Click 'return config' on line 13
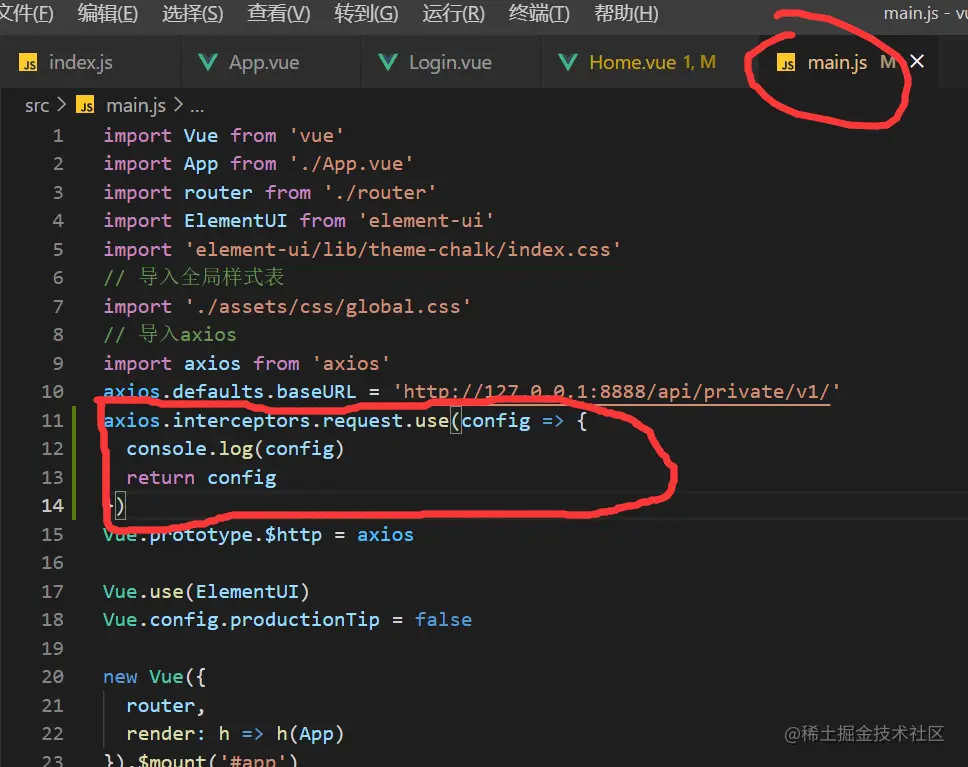Viewport: 968px width, 767px height. coord(201,477)
